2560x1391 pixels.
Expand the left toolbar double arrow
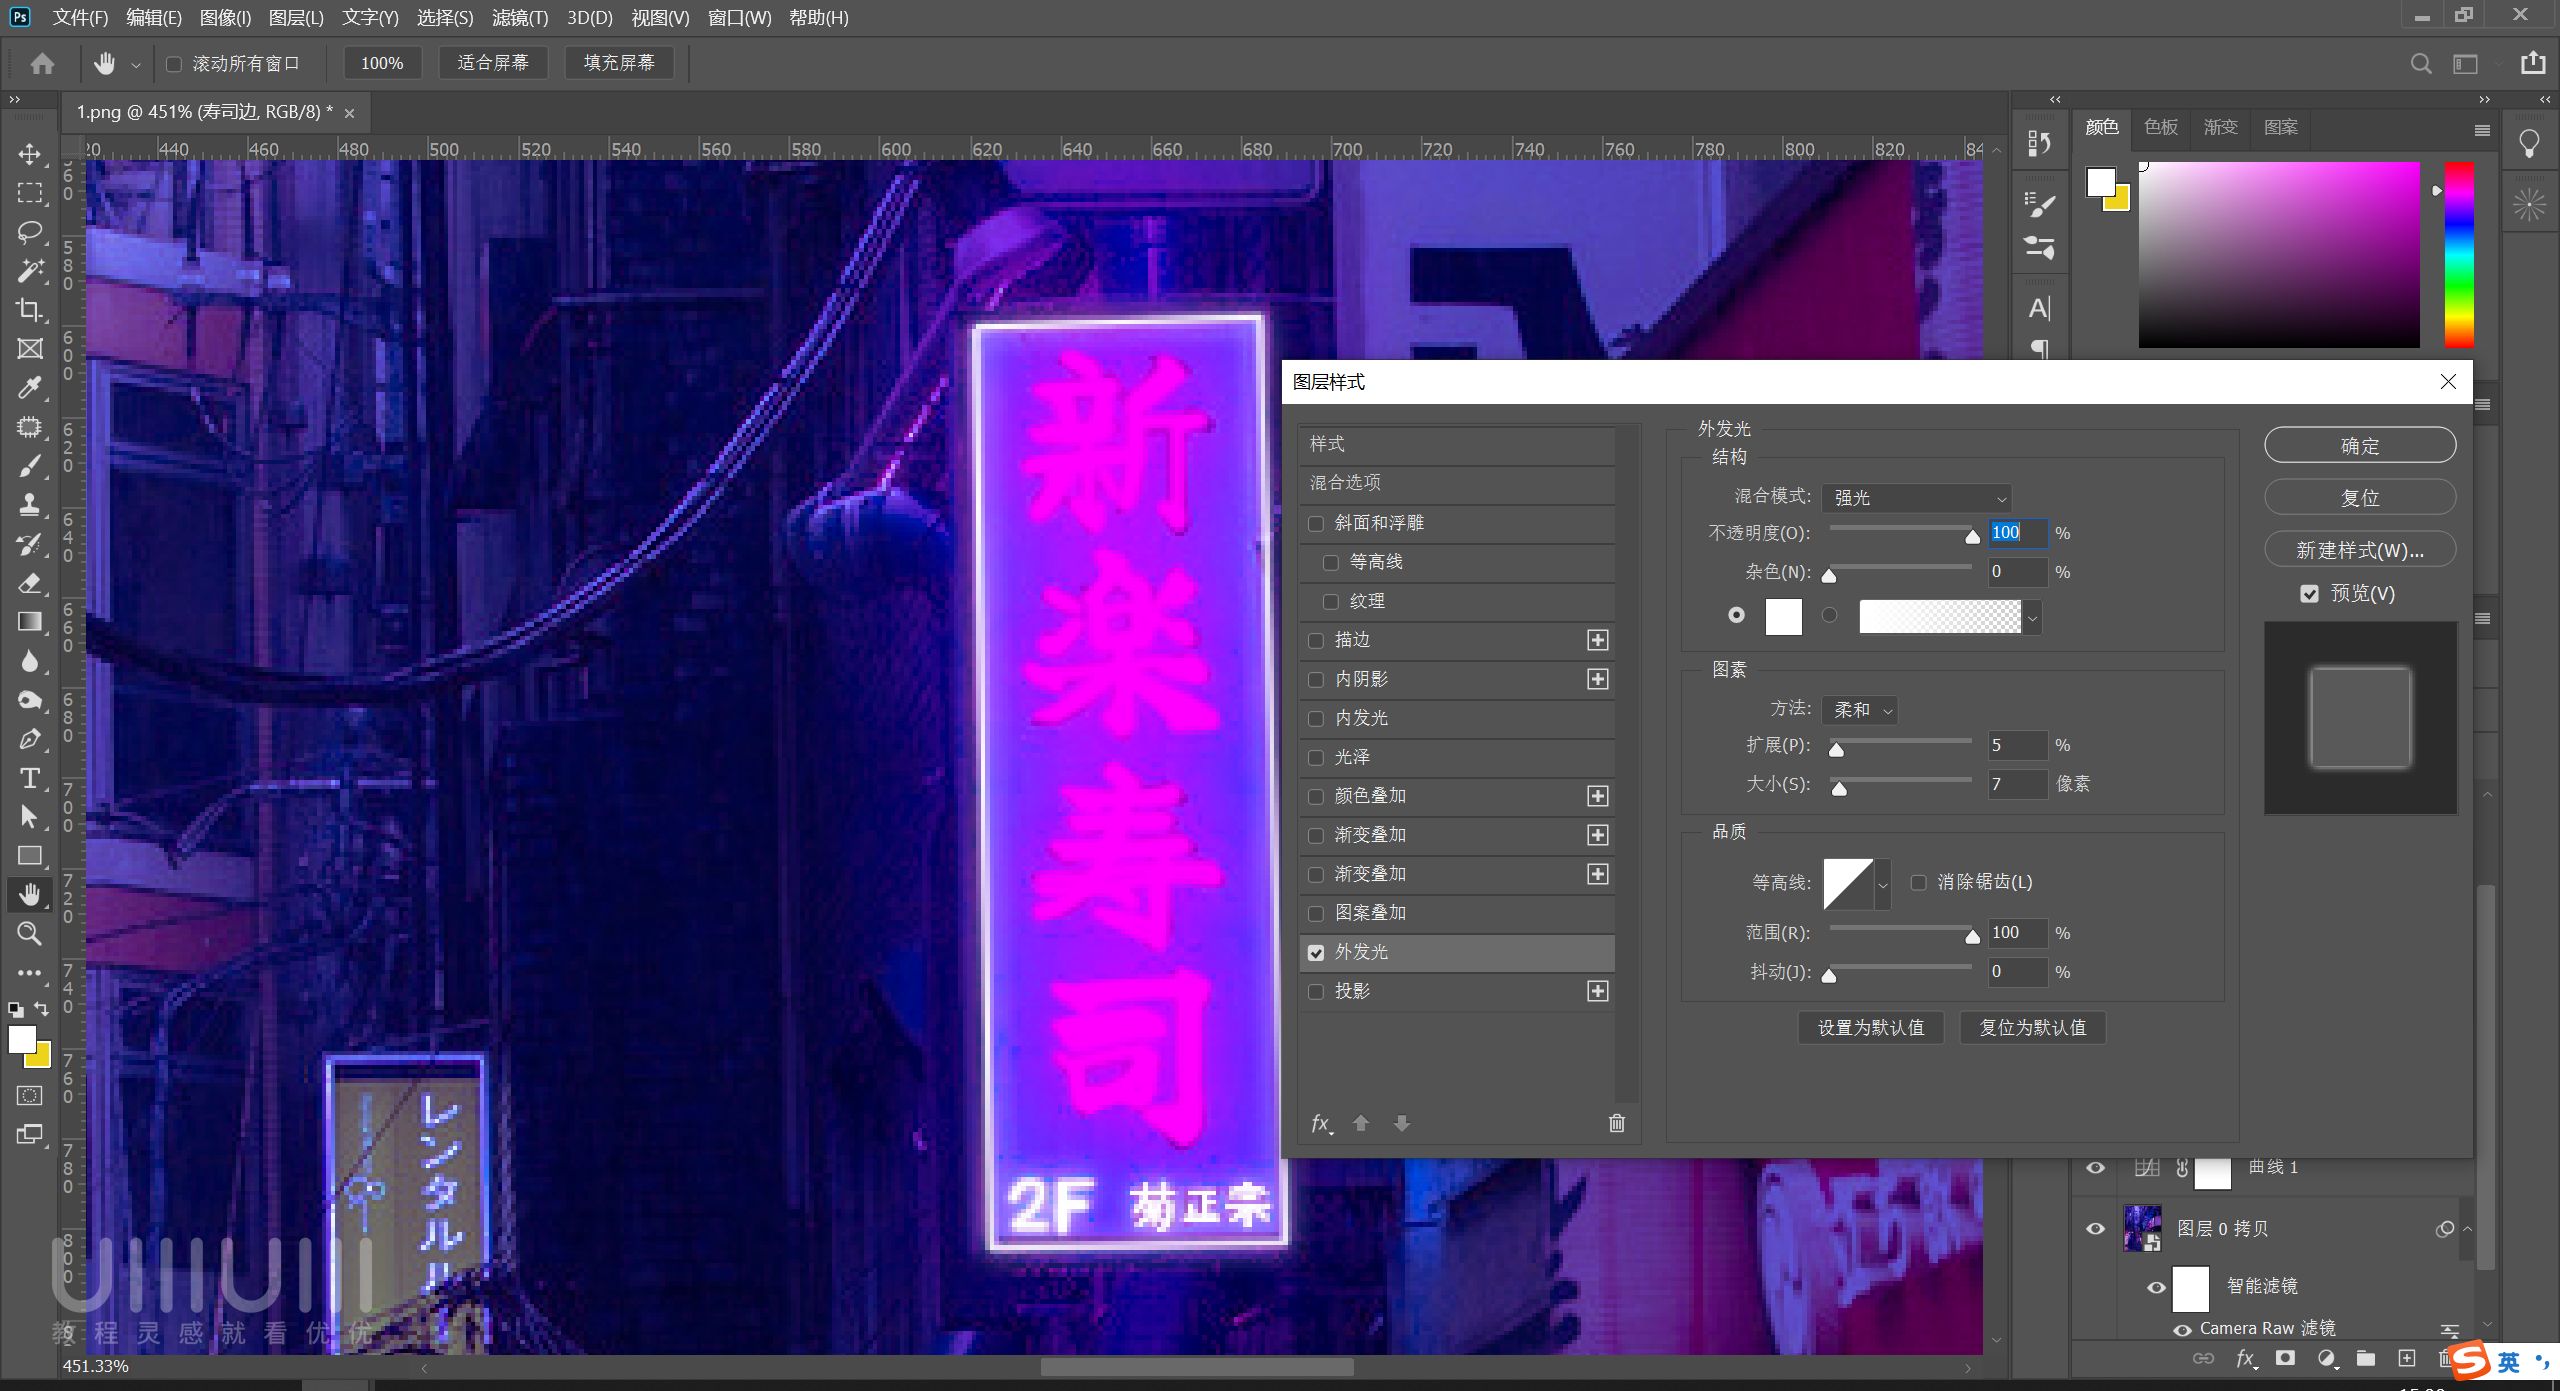click(14, 100)
